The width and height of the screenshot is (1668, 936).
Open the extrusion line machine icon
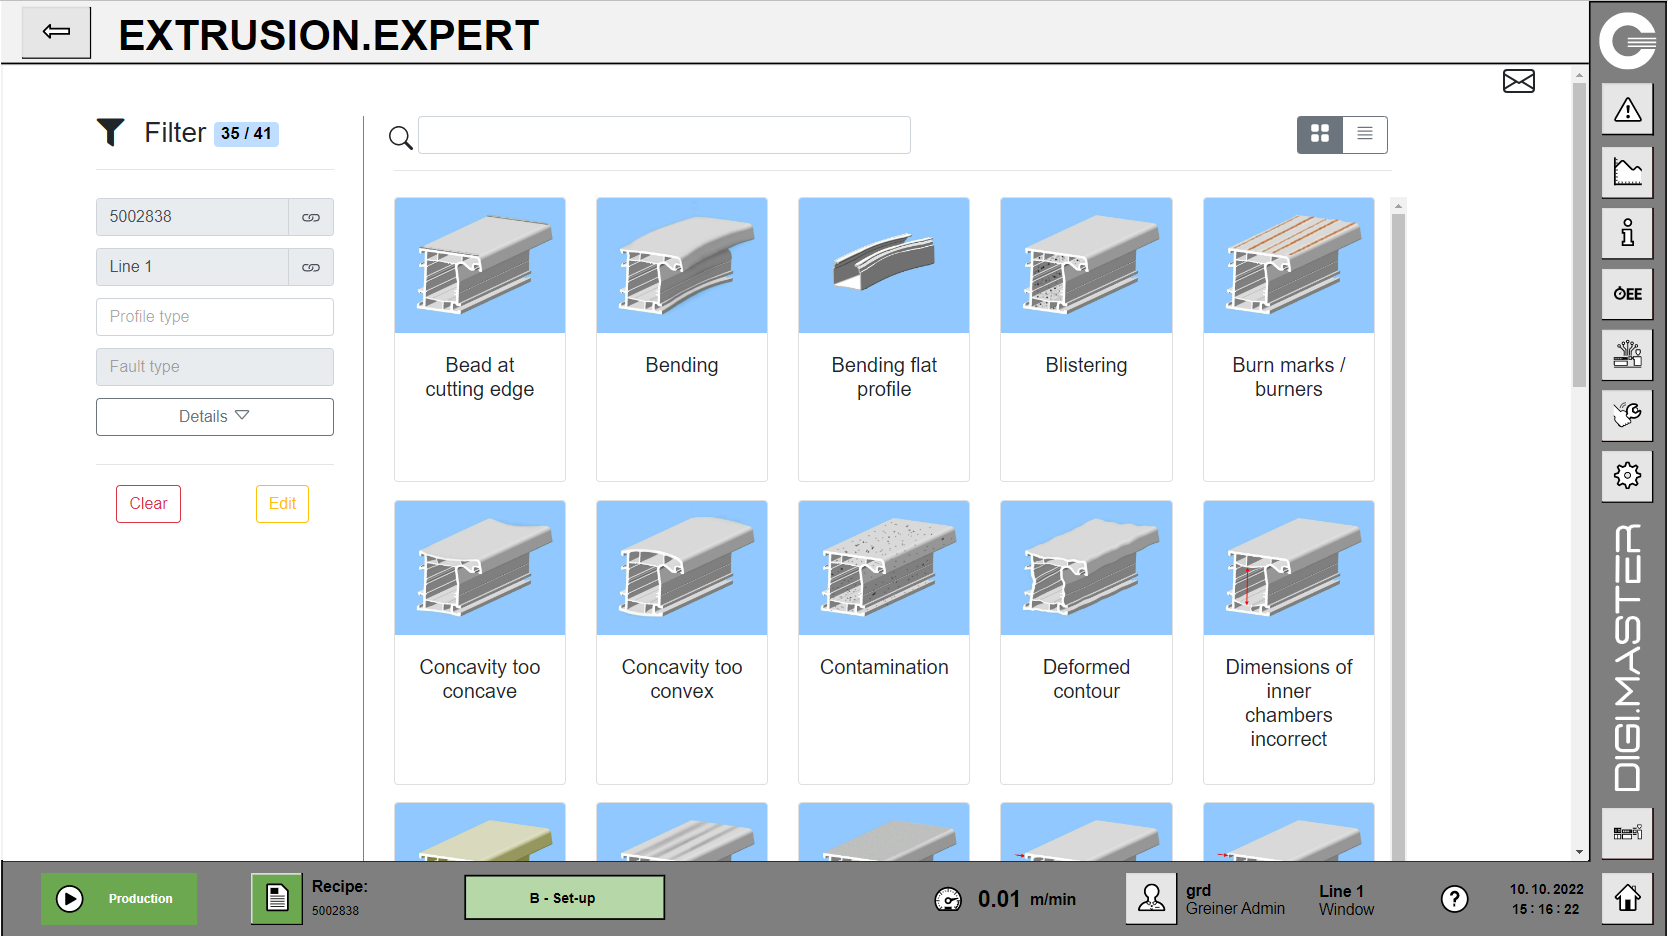(x=1627, y=355)
